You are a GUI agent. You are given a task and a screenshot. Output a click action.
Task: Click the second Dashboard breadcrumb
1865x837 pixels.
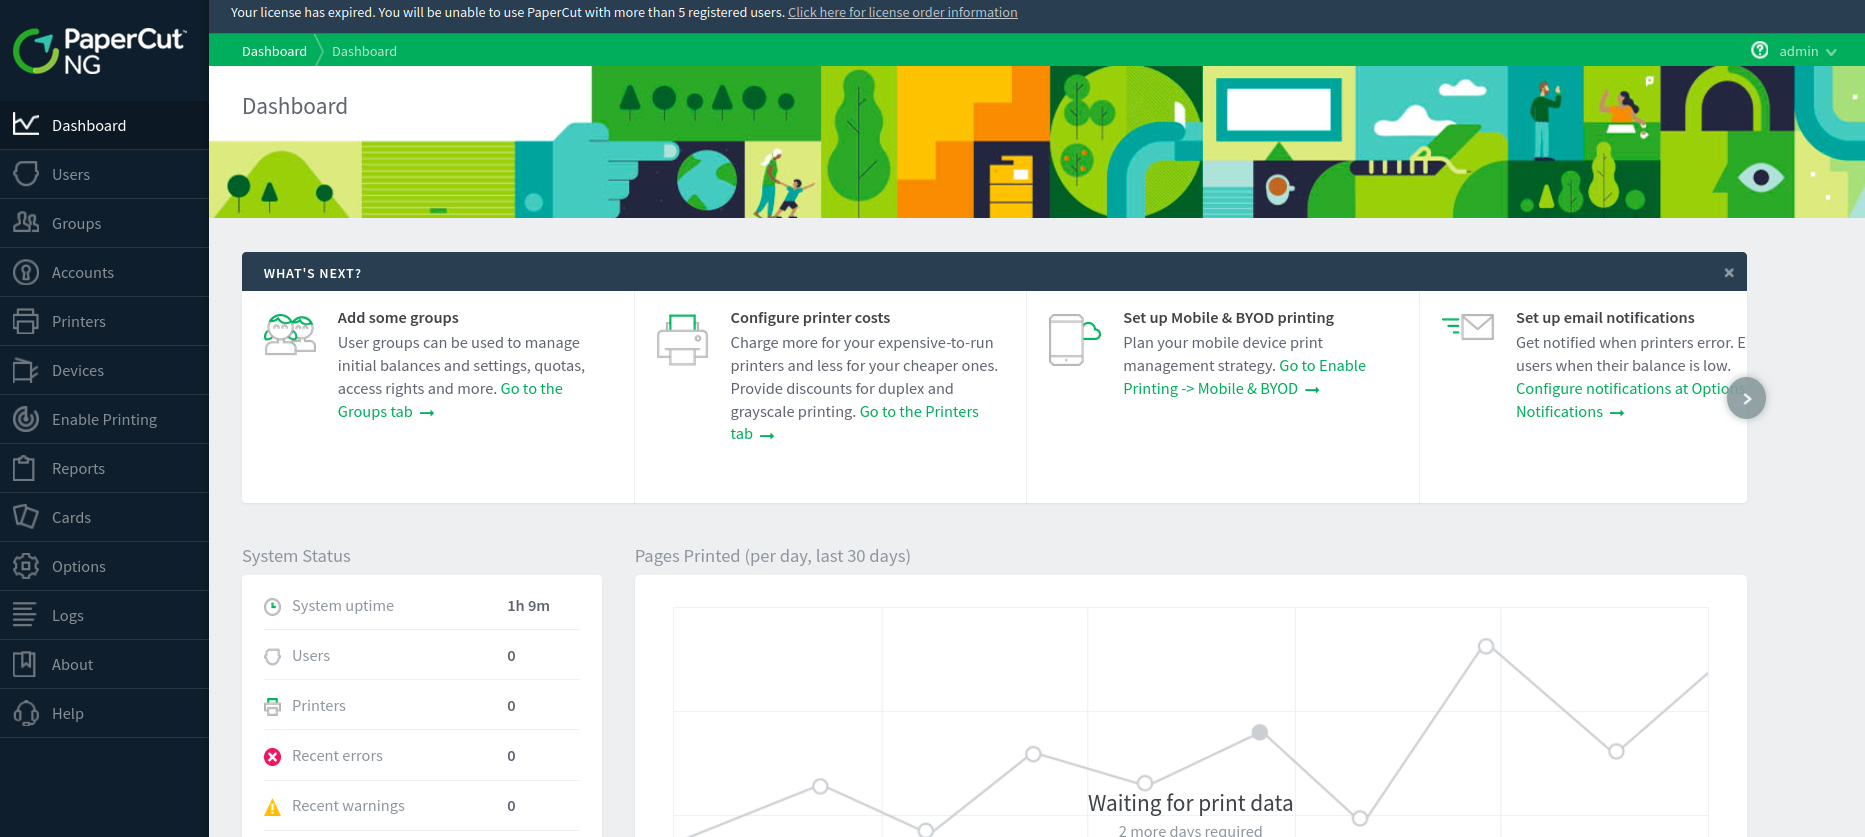(364, 51)
